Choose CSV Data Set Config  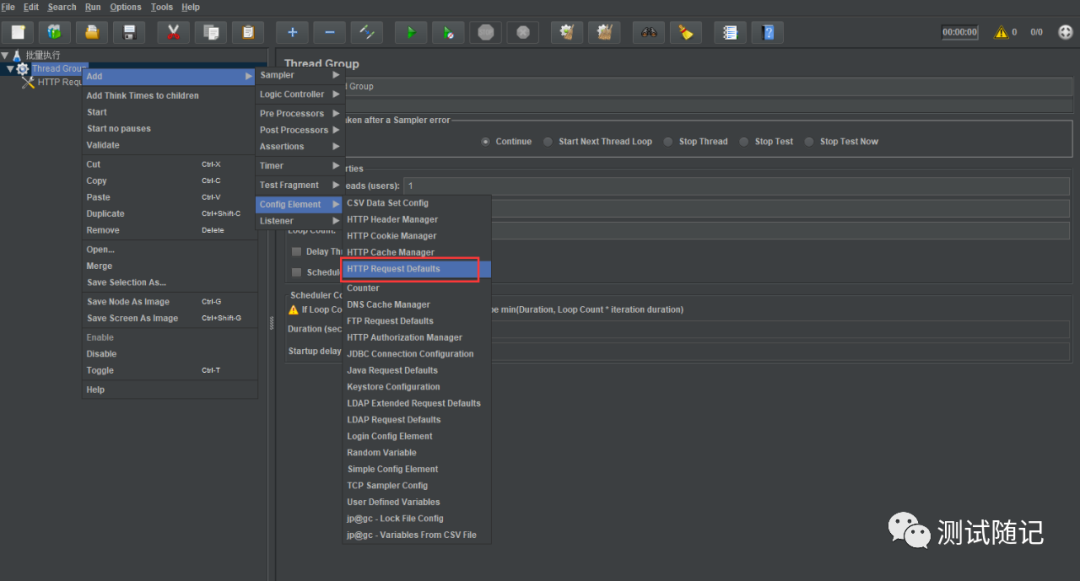coord(388,203)
